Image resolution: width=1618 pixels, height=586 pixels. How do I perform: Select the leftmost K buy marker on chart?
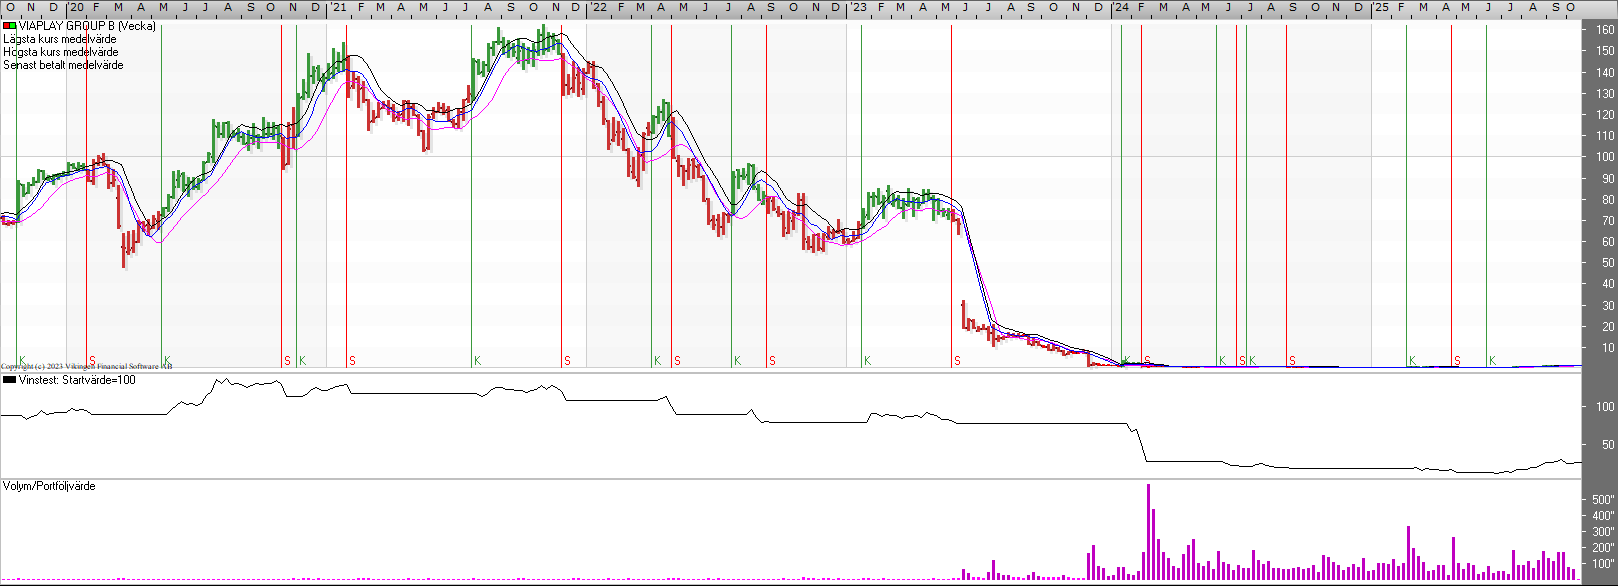22,361
